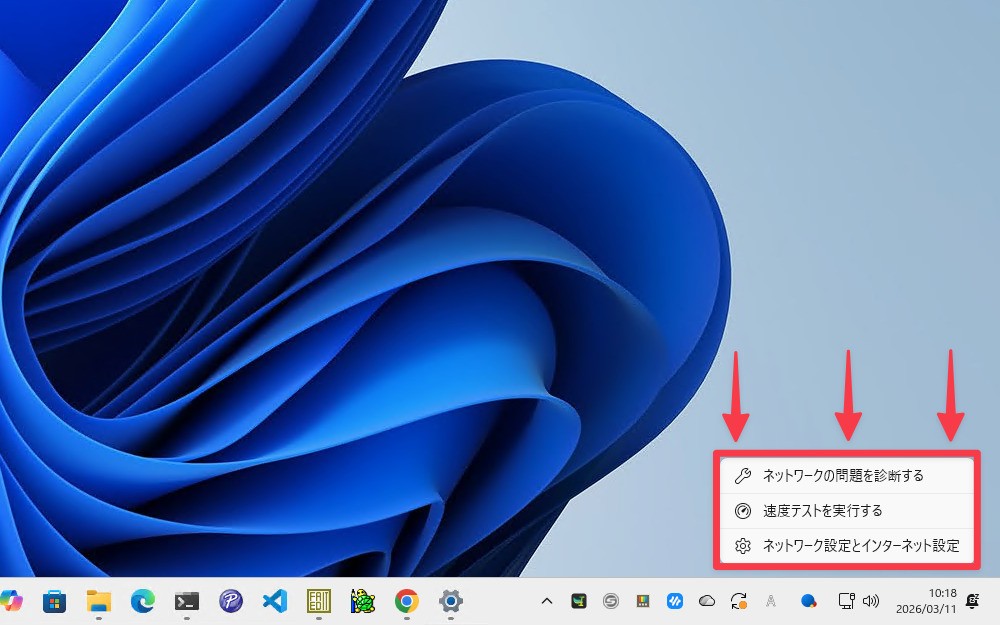Launch Microsoft Edge browser
This screenshot has height=625, width=1000.
pyautogui.click(x=143, y=601)
